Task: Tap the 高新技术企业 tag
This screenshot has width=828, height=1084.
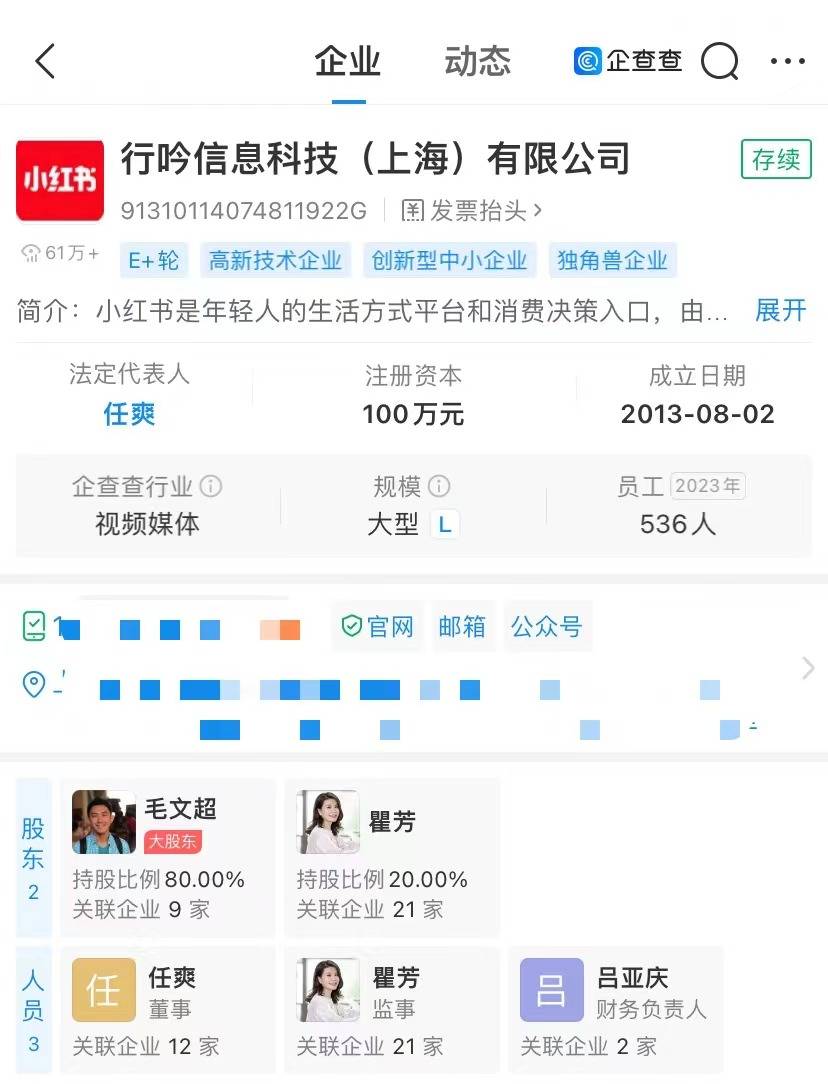Action: click(x=276, y=260)
